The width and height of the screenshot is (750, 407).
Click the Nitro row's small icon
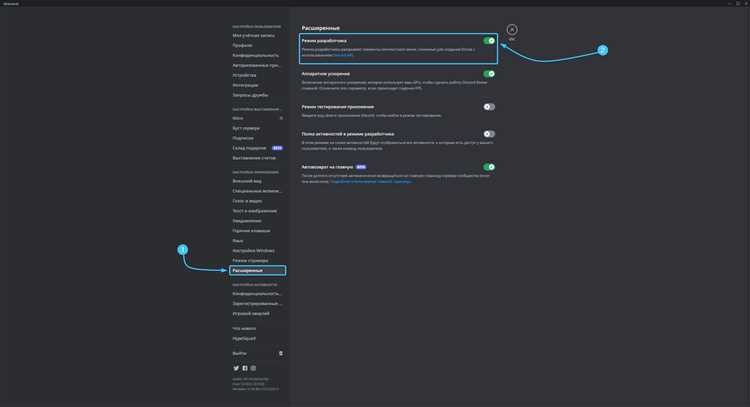click(281, 118)
